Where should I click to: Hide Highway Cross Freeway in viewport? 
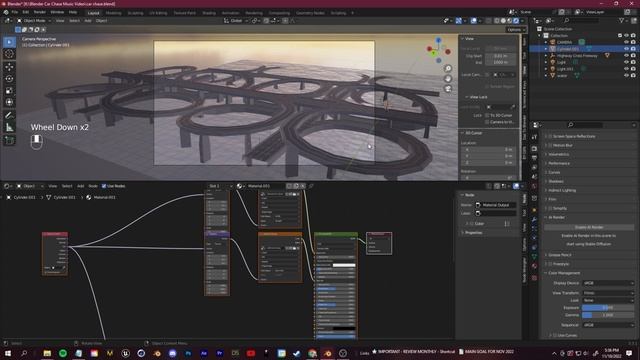(626, 56)
